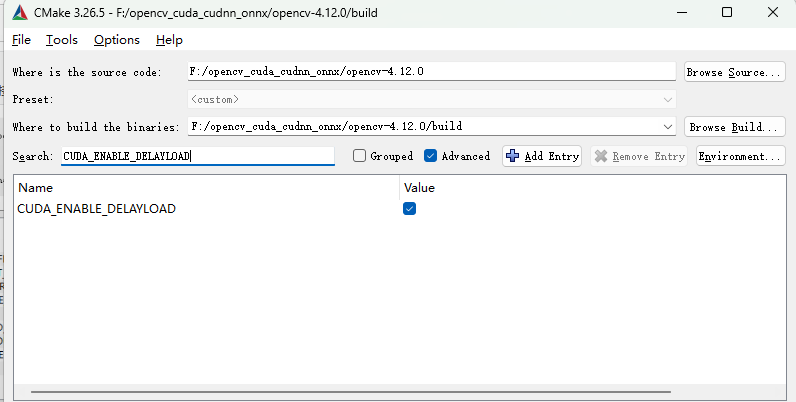Screen dimensions: 796x402
Task: Expand the build binaries path dropdown
Action: [668, 127]
